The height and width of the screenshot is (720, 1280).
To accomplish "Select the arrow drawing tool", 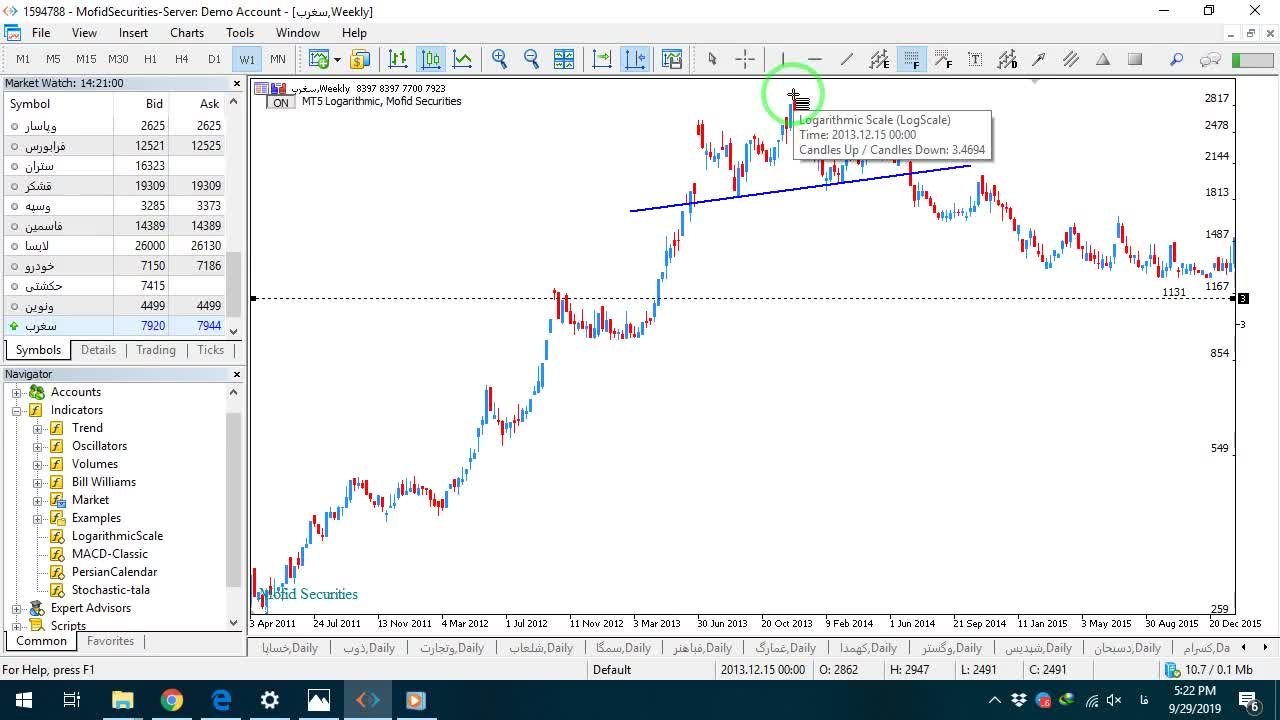I will (1039, 59).
